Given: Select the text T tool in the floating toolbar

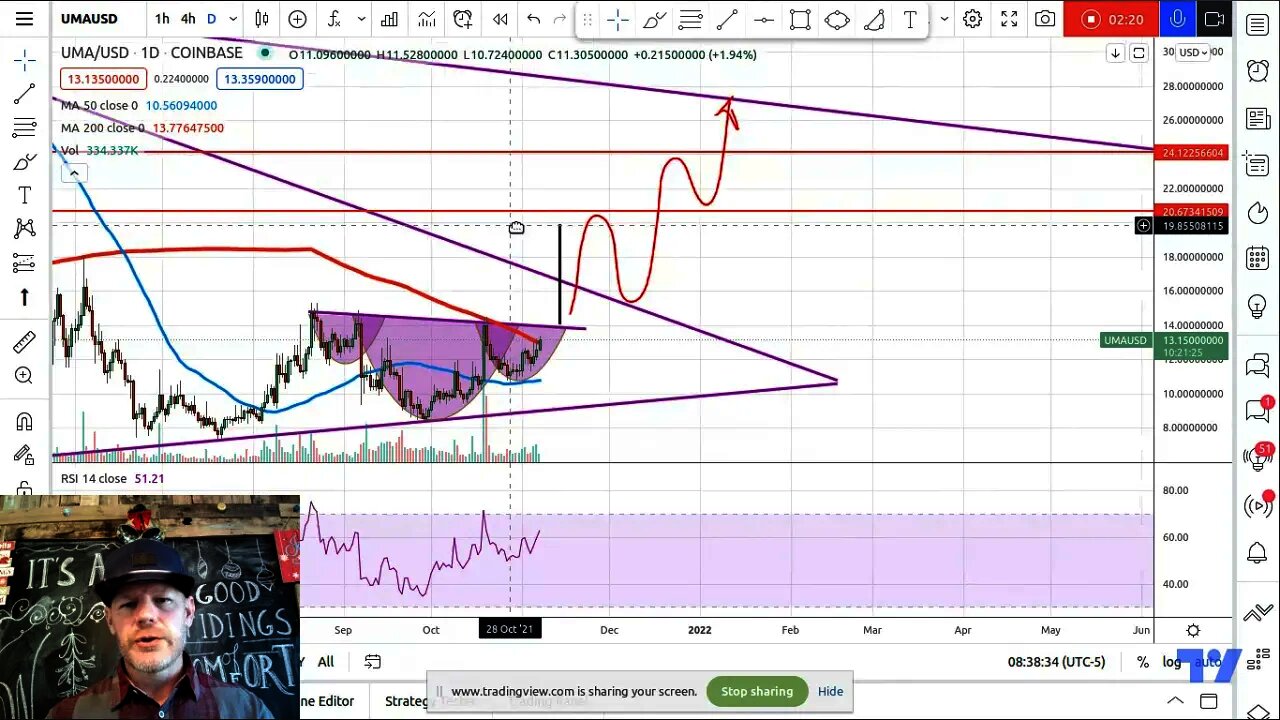Looking at the screenshot, I should pos(910,18).
